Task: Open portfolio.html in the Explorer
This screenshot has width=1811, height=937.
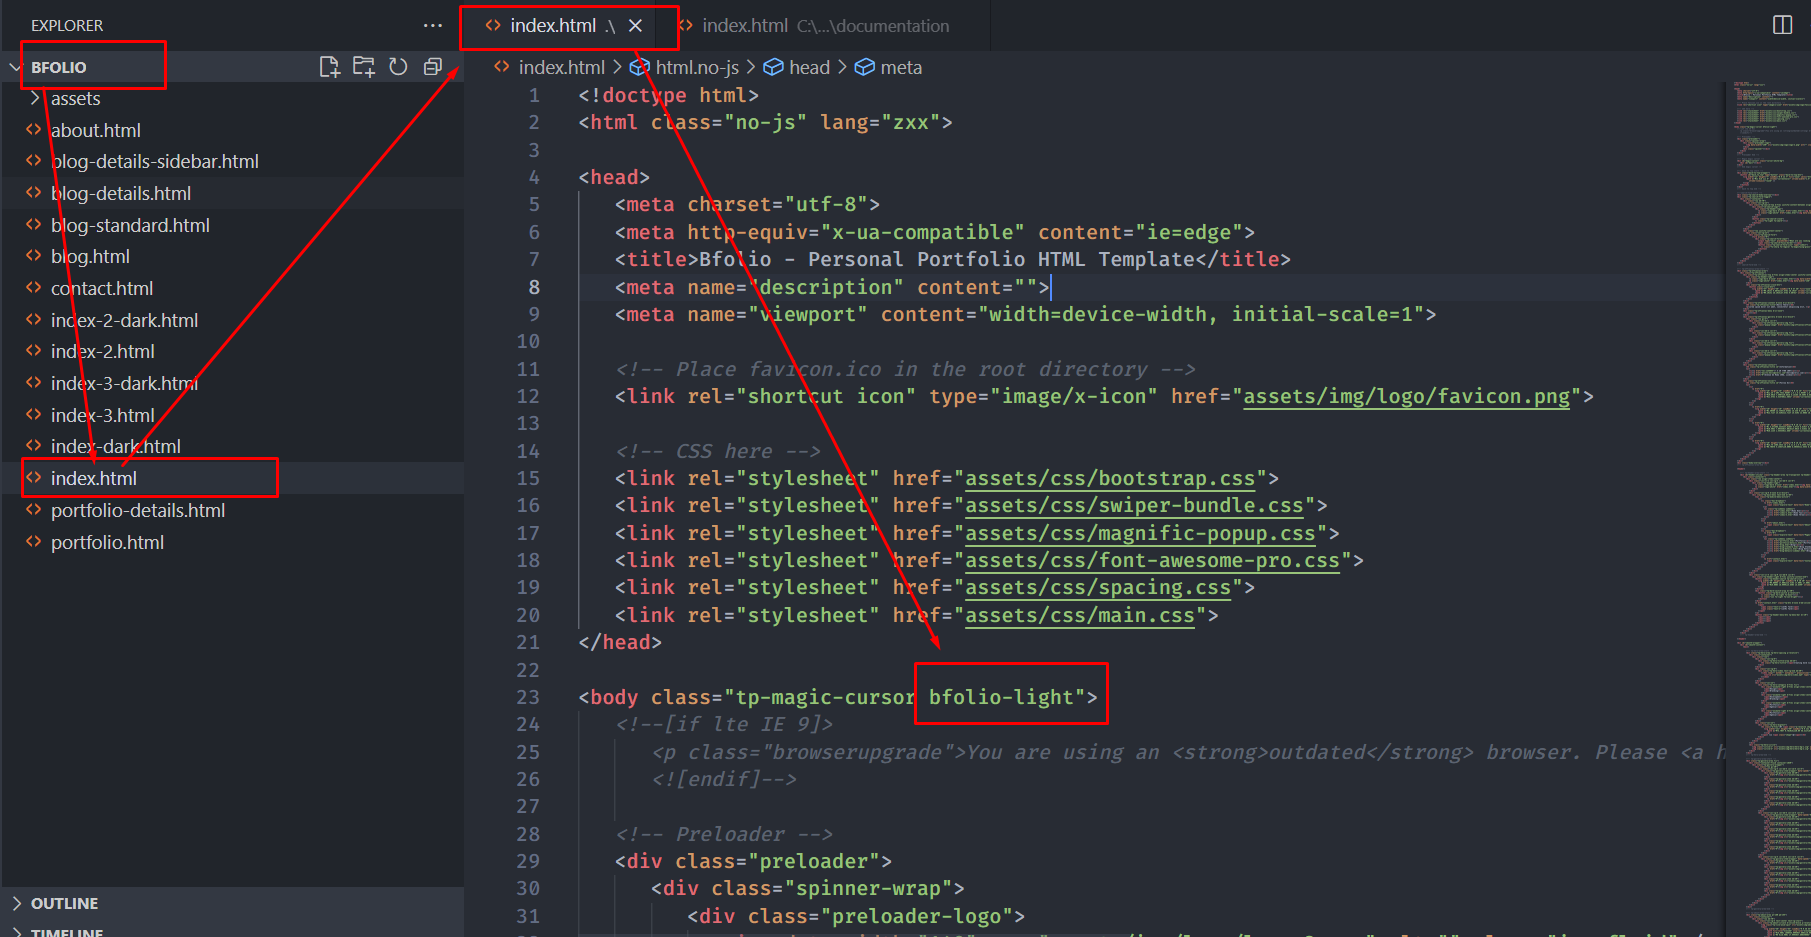Action: point(107,542)
